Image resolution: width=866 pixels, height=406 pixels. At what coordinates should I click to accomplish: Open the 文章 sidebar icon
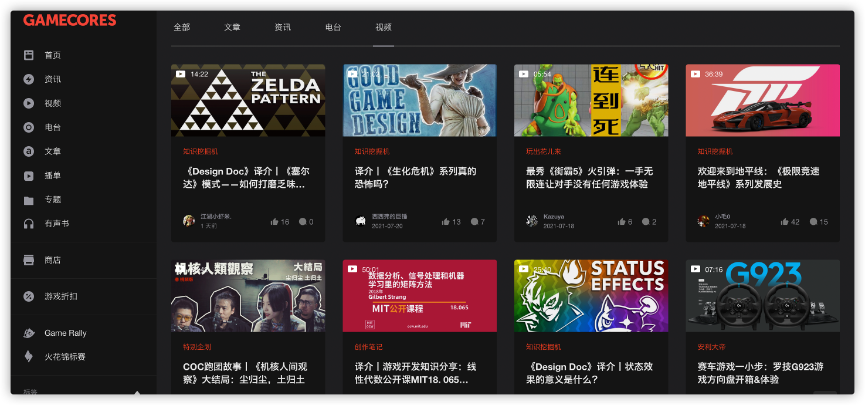pos(29,151)
